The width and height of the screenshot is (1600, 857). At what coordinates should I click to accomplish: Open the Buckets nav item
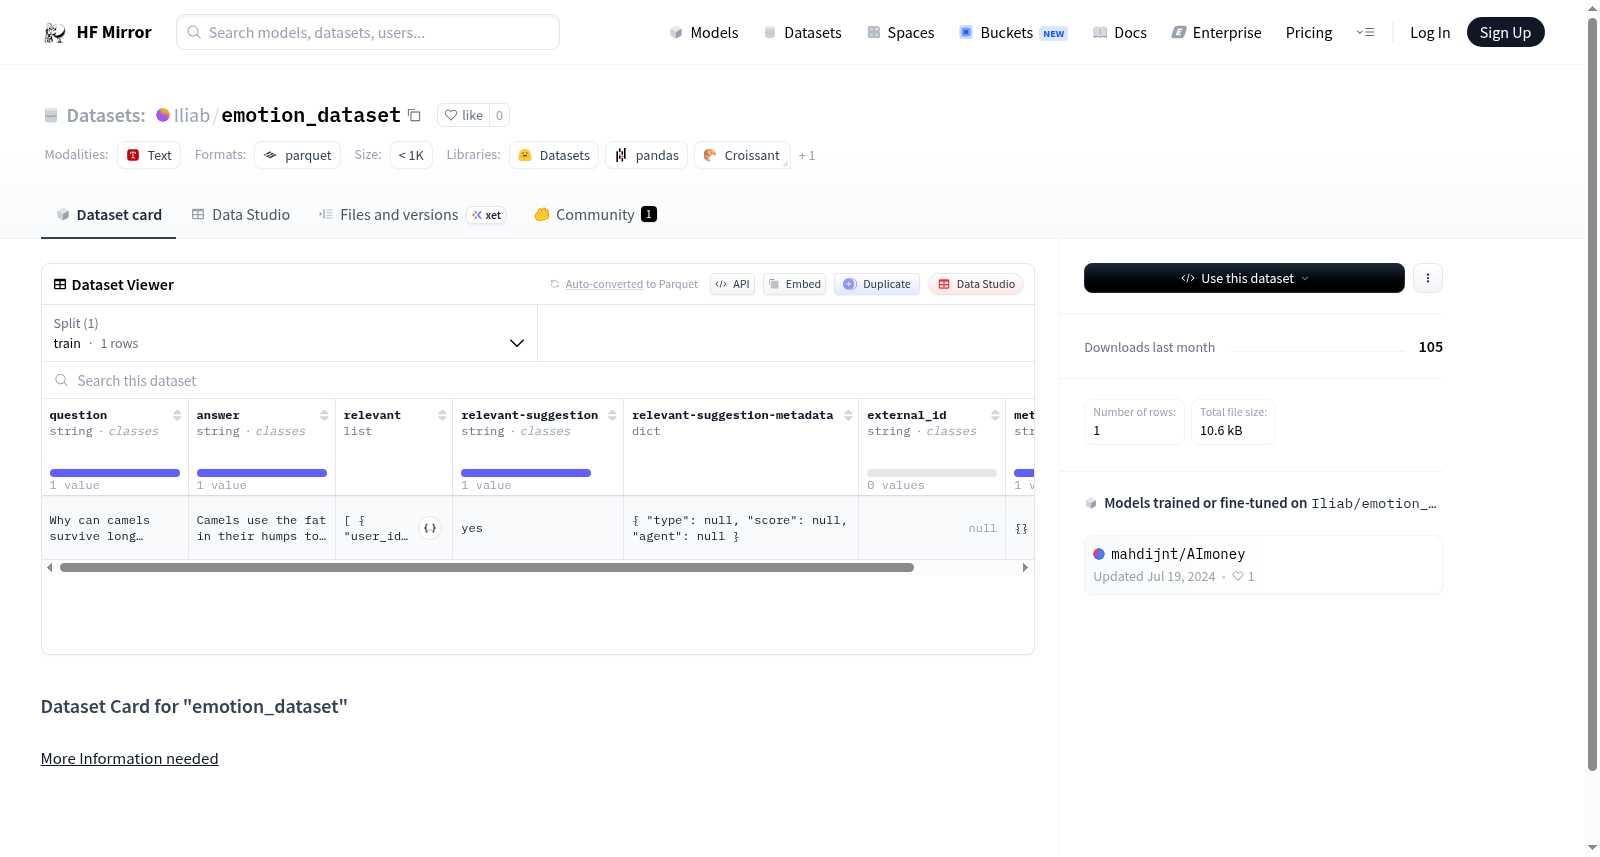tap(1013, 33)
